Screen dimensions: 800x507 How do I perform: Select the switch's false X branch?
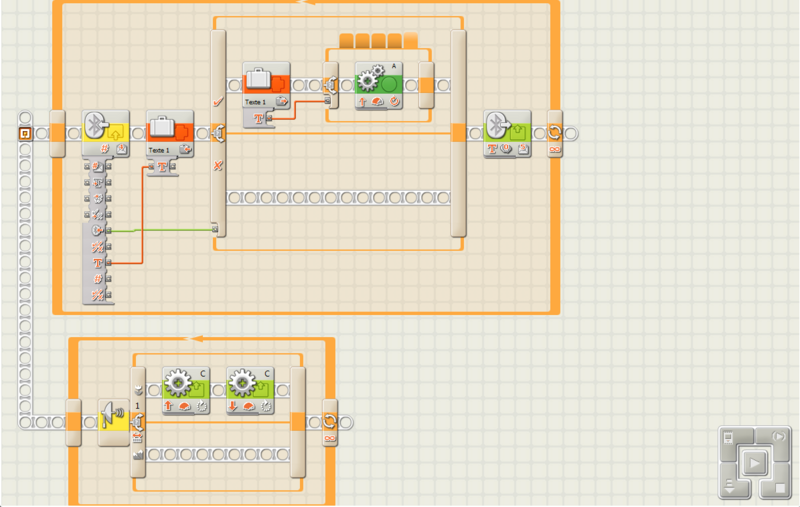[217, 165]
